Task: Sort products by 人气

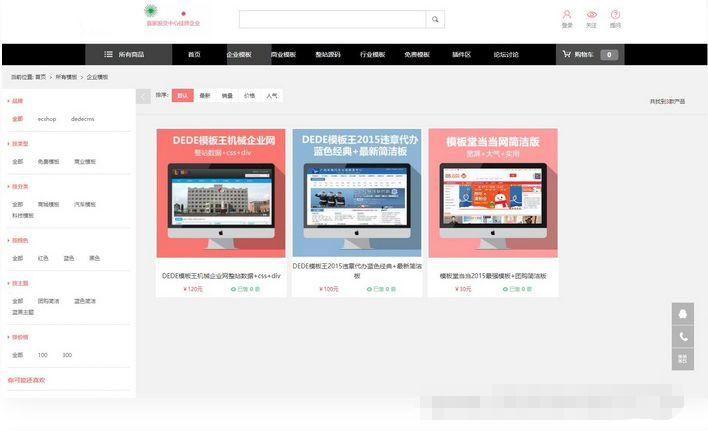Action: (x=272, y=96)
